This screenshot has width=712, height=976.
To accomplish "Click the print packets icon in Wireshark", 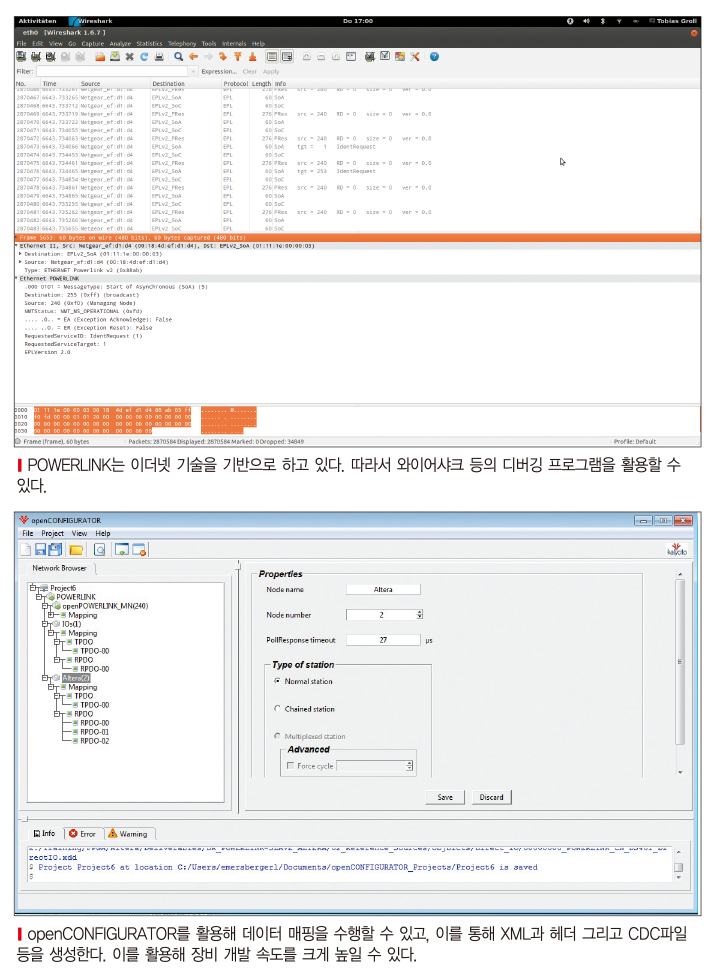I will tap(159, 57).
